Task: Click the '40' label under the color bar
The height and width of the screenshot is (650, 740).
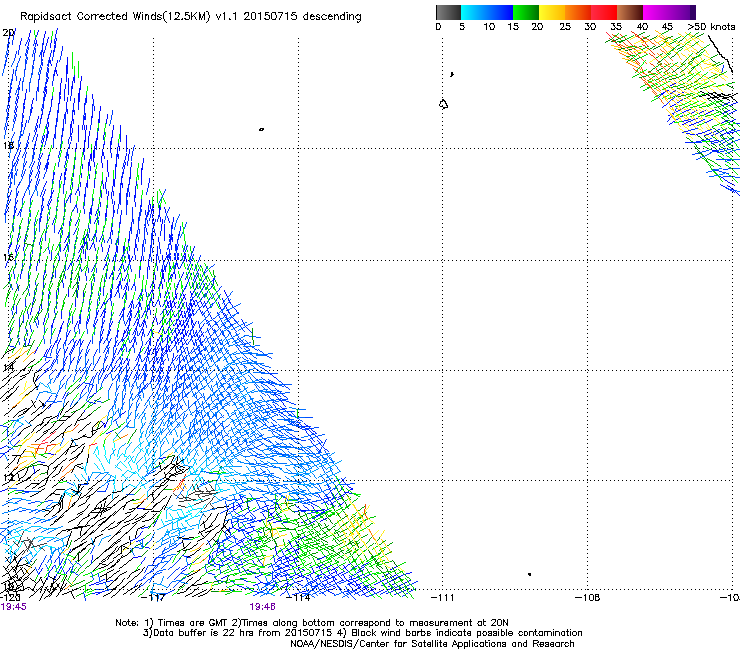Action: pyautogui.click(x=642, y=27)
